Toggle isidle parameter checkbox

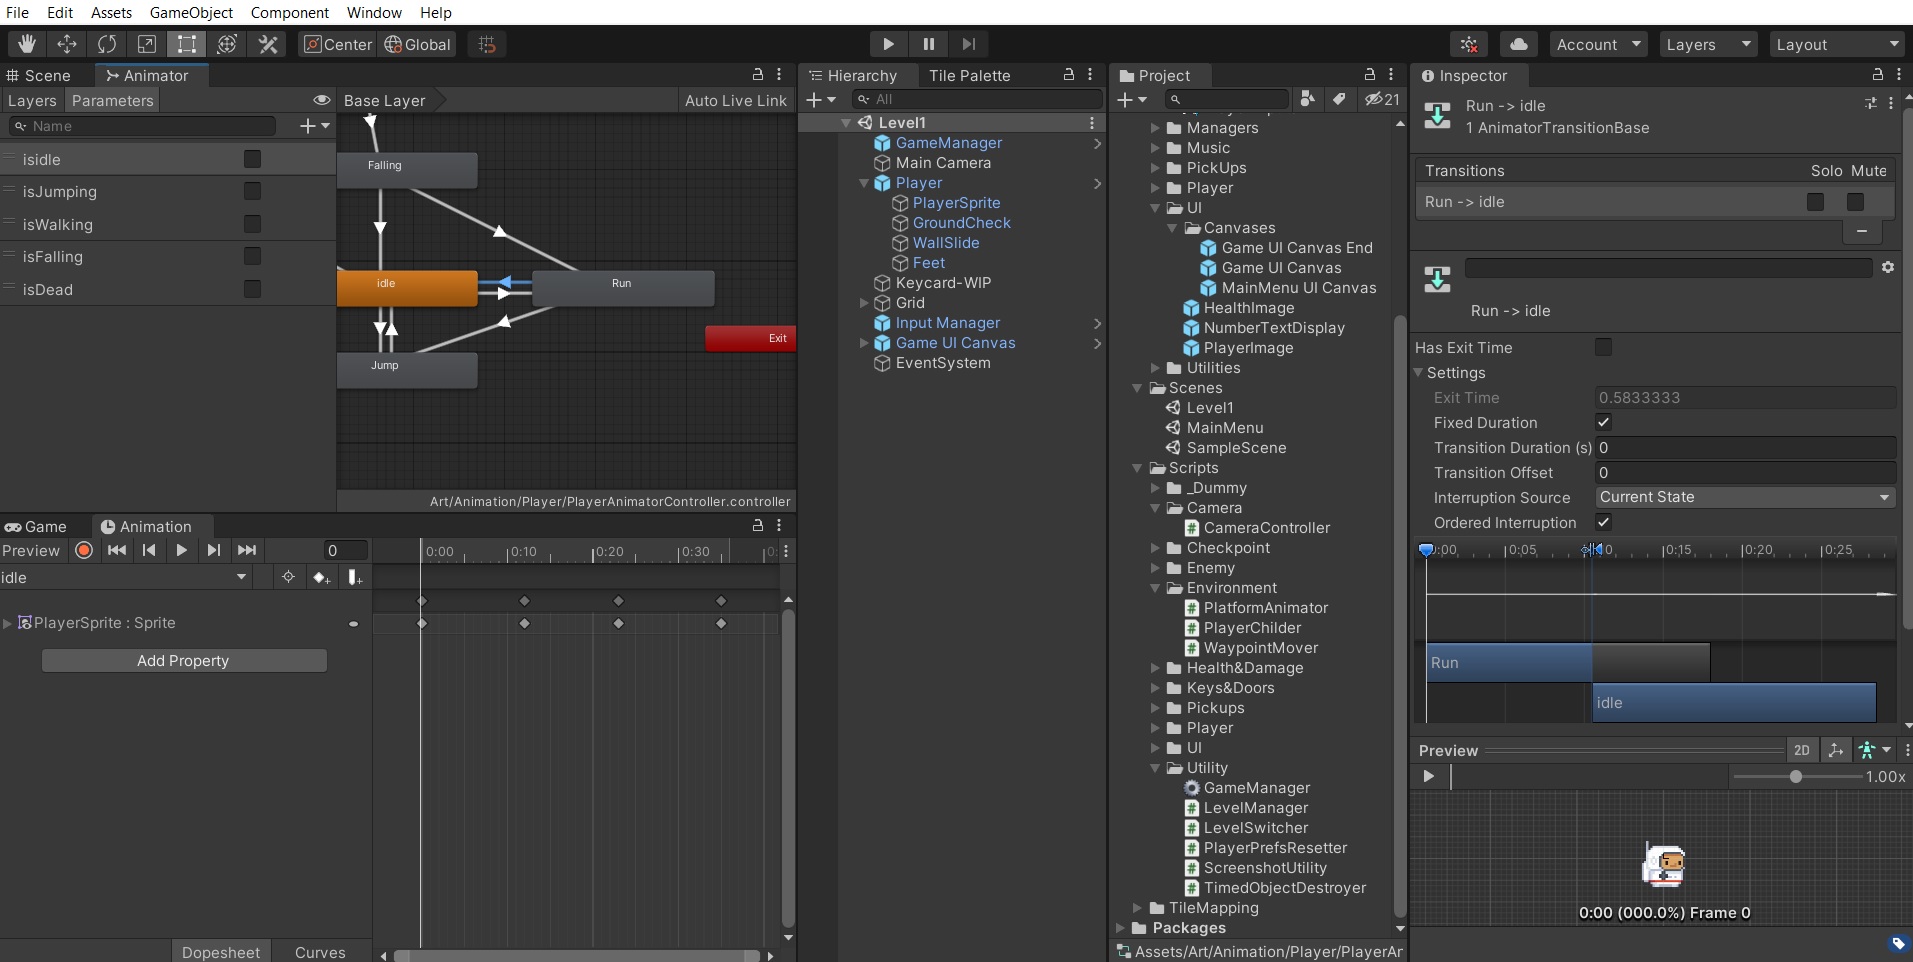(252, 159)
